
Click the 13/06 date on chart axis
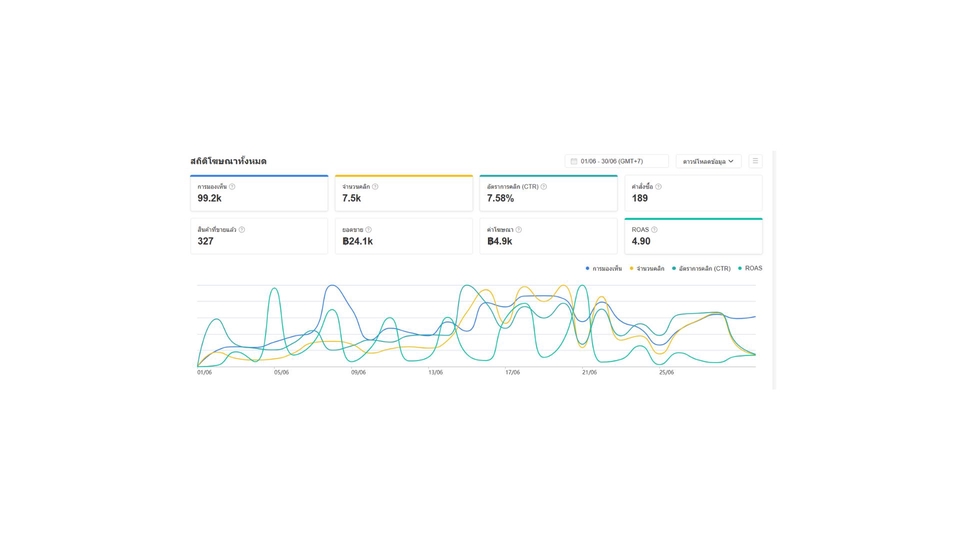click(435, 372)
